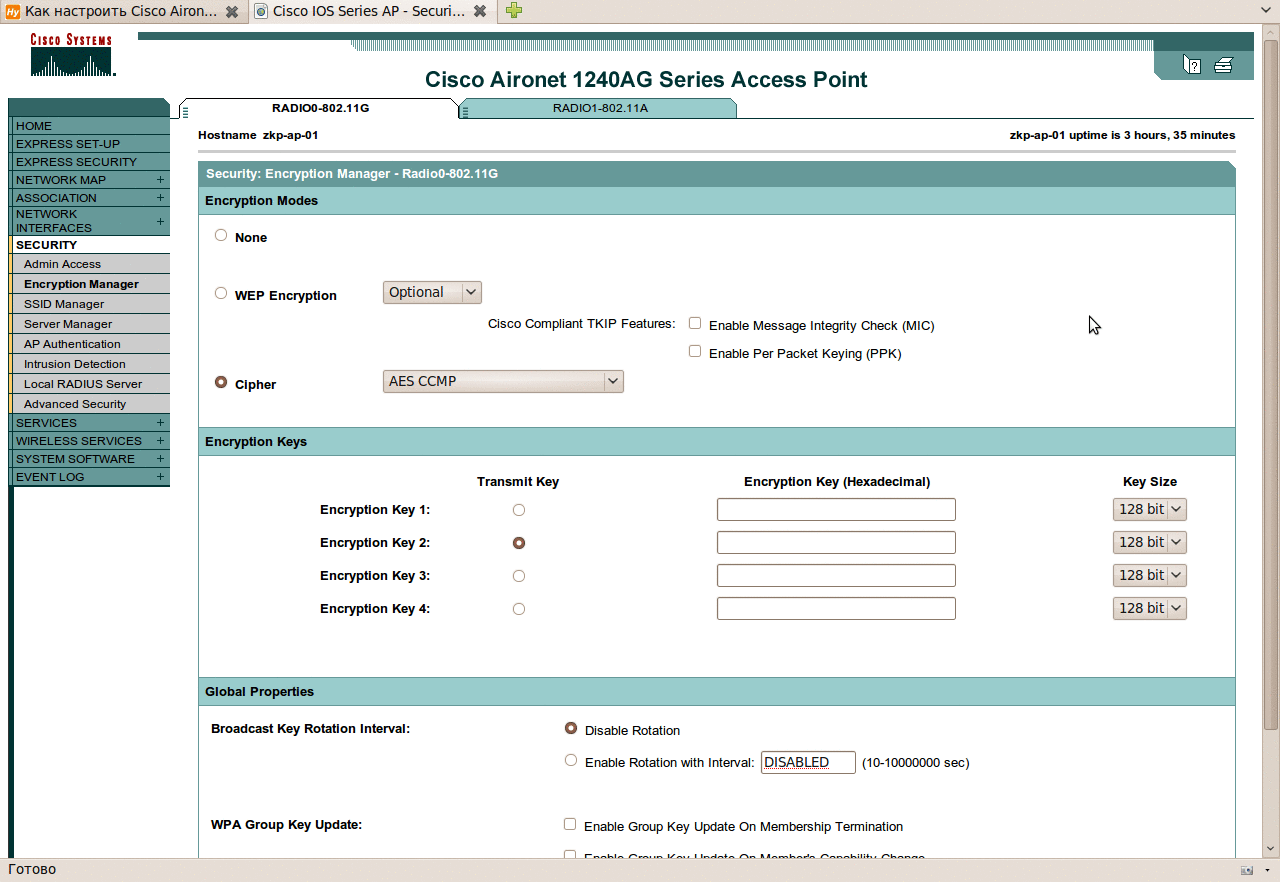Switch to RADIO1-802.11A tab
Viewport: 1280px width, 882px height.
600,108
